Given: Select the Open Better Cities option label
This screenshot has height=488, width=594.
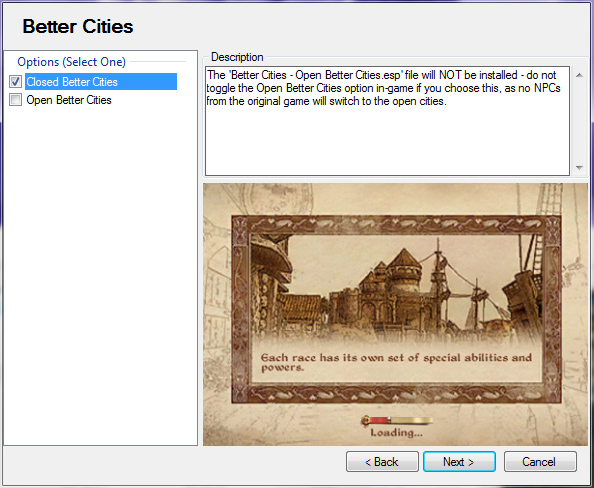Looking at the screenshot, I should tap(69, 100).
